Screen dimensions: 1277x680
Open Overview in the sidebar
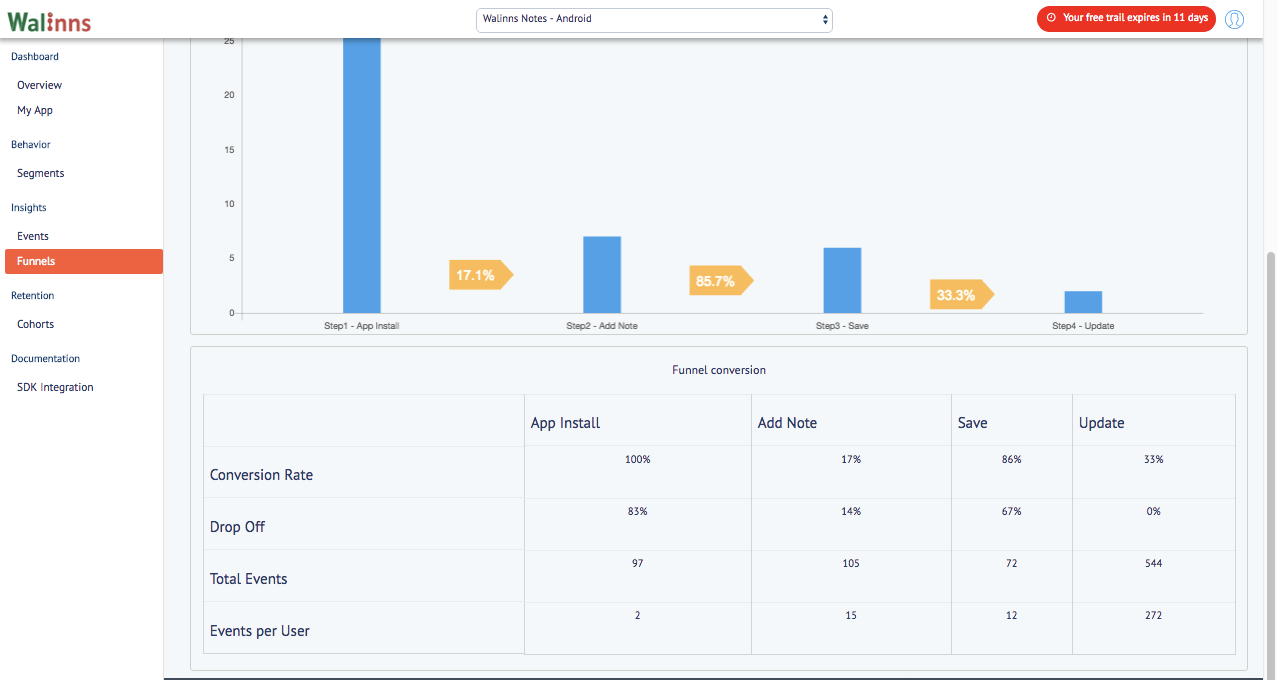tap(39, 85)
